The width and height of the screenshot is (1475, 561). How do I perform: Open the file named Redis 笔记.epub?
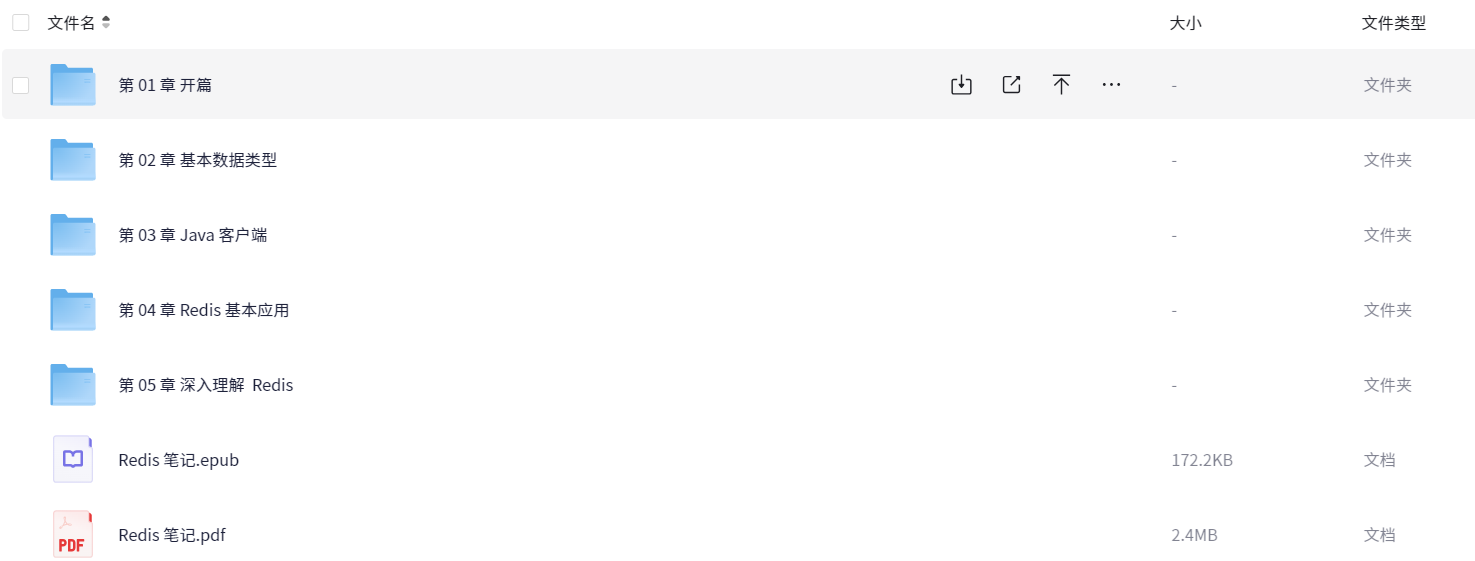(178, 460)
